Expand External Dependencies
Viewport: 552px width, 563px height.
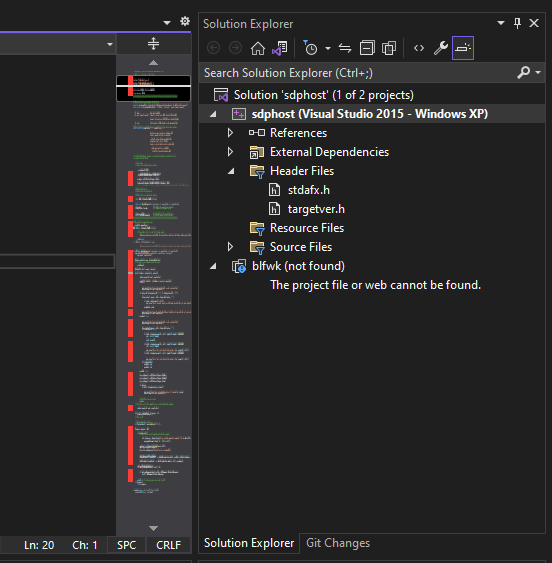[231, 152]
